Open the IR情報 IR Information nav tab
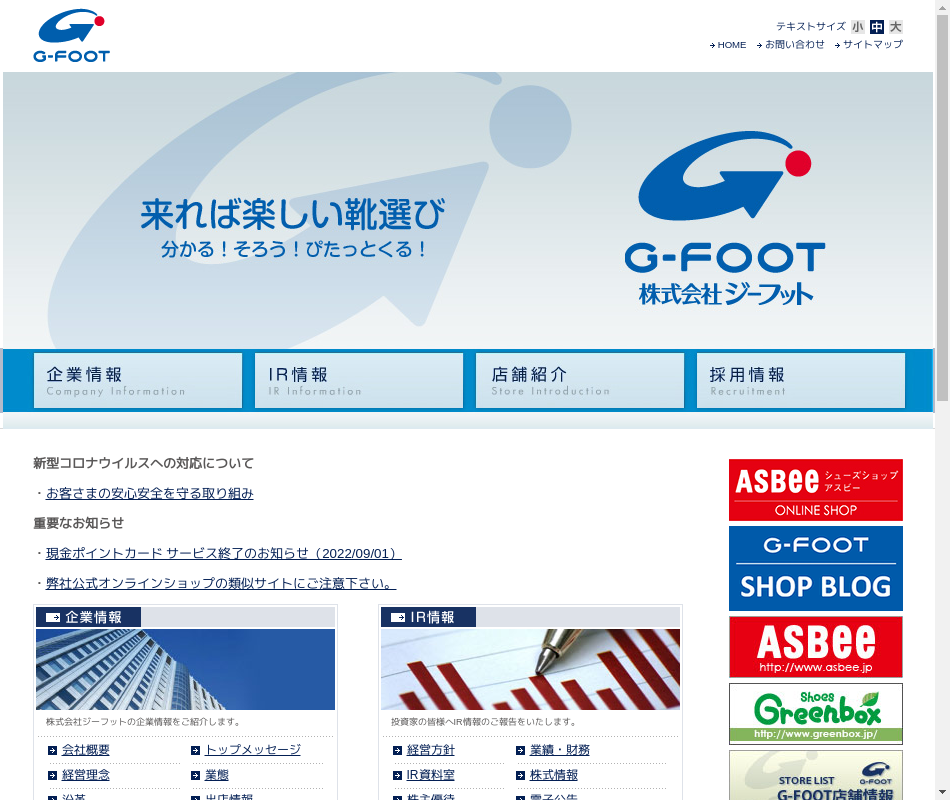 click(359, 381)
